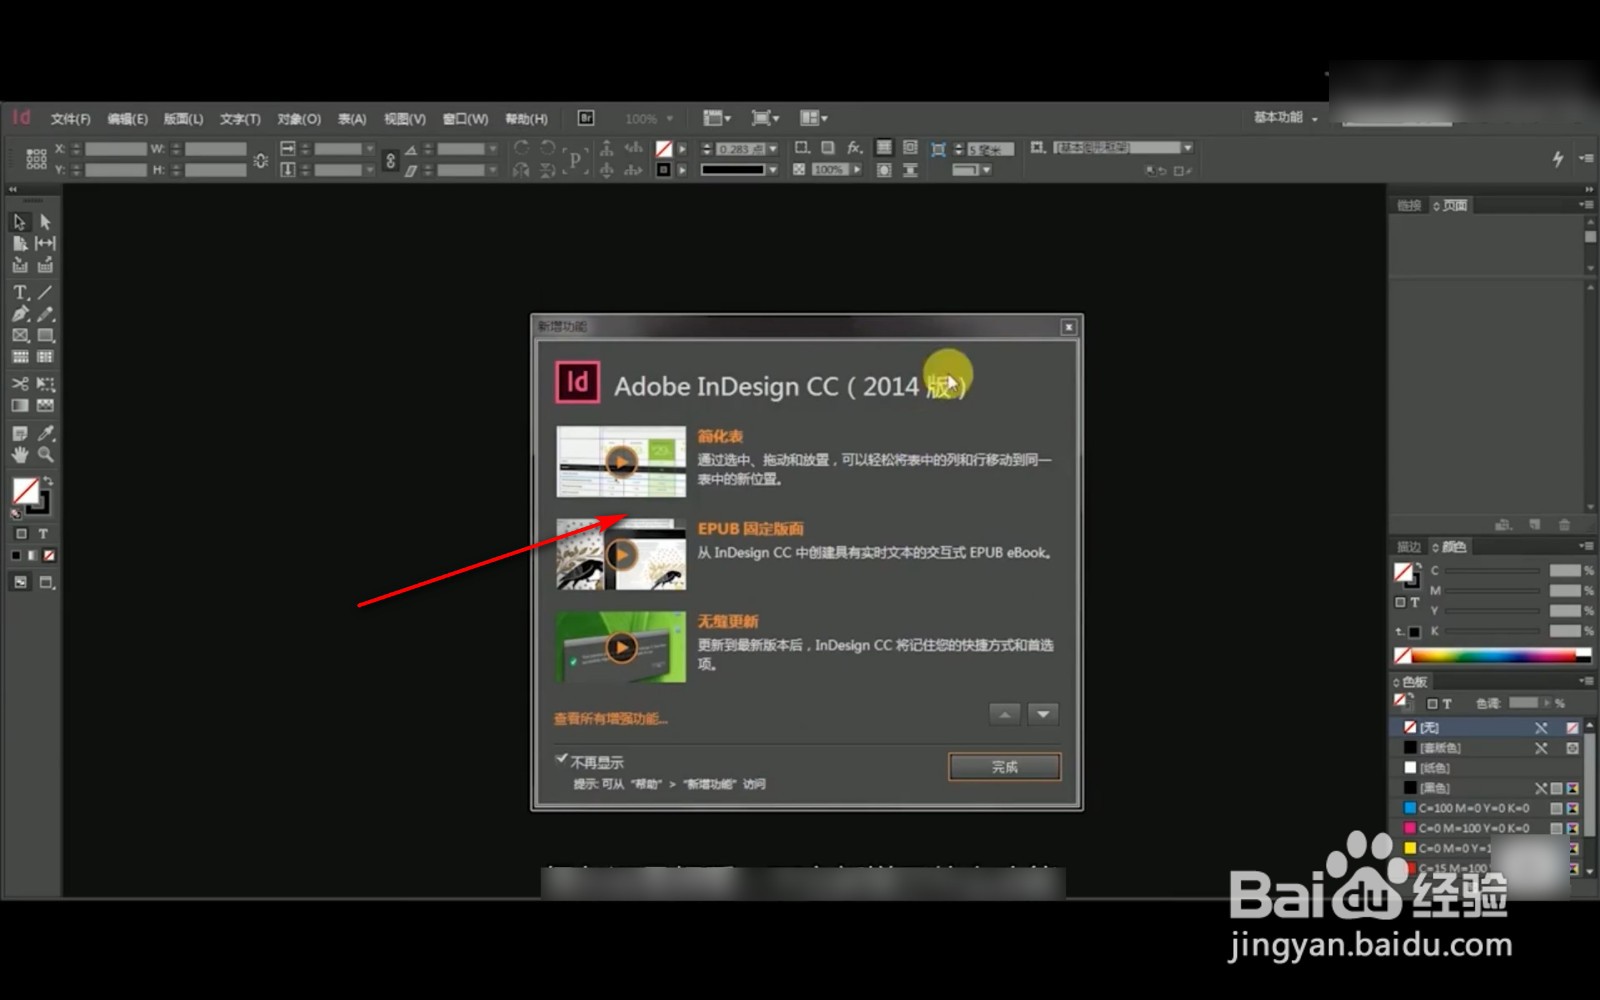
Task: Select the Line tool
Action: coord(45,292)
